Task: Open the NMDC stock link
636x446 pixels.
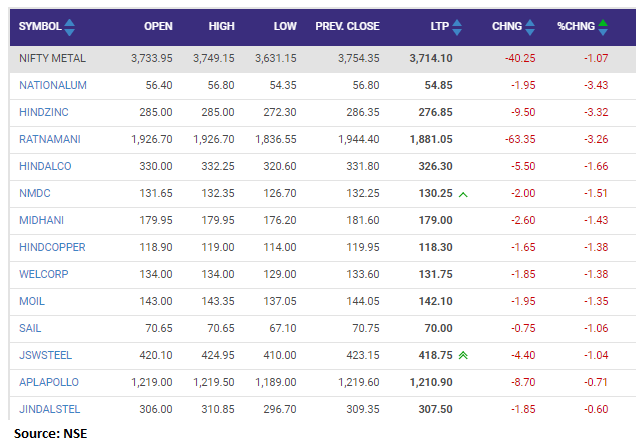Action: coord(35,193)
